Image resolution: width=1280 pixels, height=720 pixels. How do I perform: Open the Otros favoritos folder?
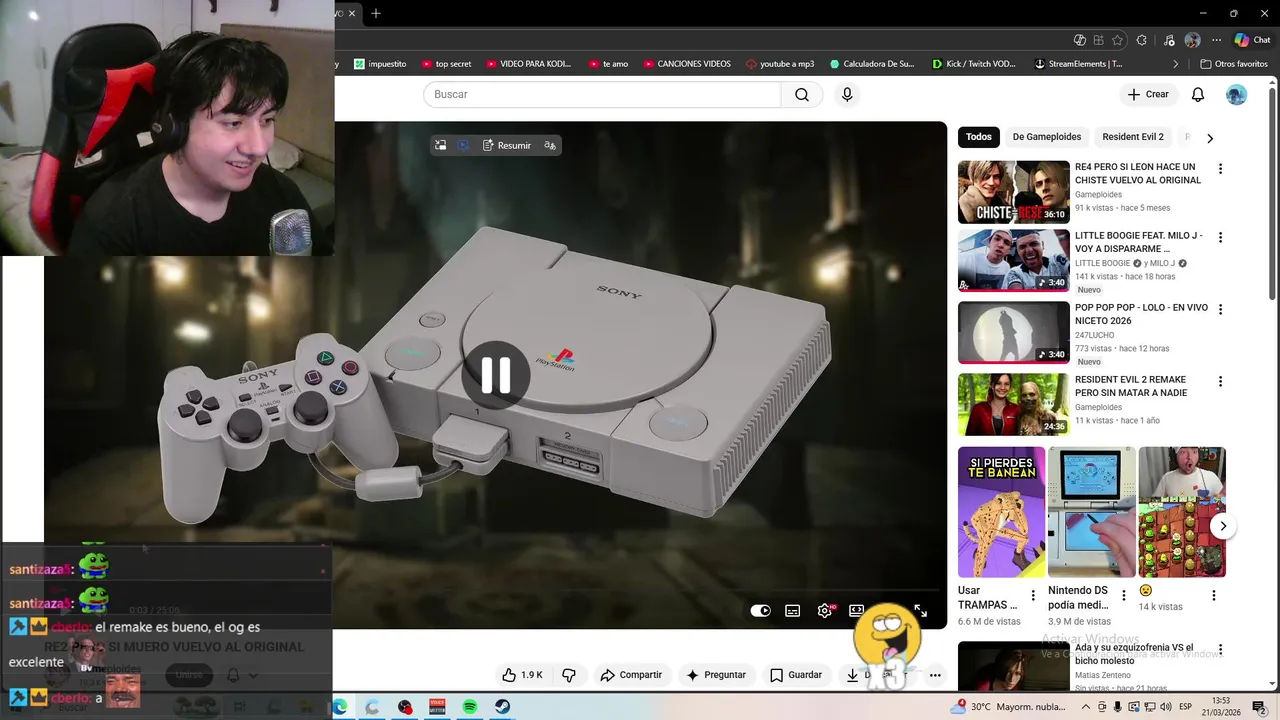[x=1234, y=64]
